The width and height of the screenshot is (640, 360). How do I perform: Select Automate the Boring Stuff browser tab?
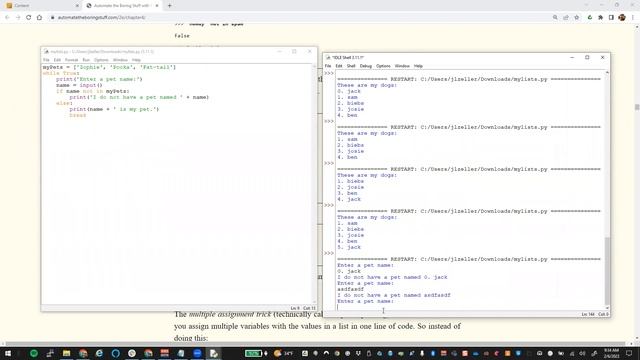121,6
